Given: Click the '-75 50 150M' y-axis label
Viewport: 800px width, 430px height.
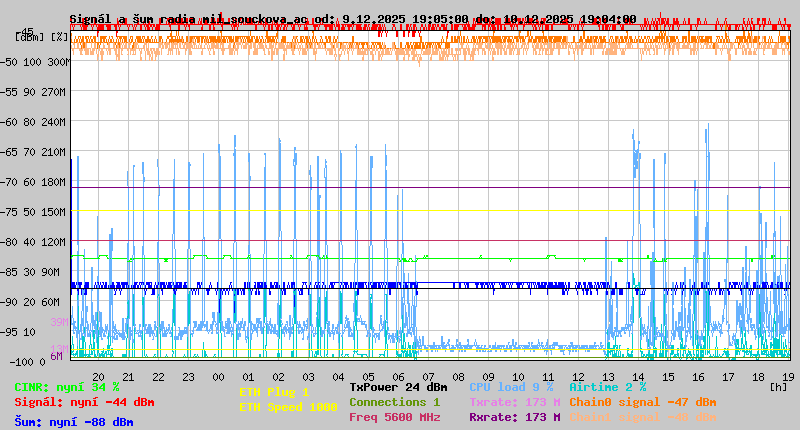Looking at the screenshot, I should click(x=33, y=212).
